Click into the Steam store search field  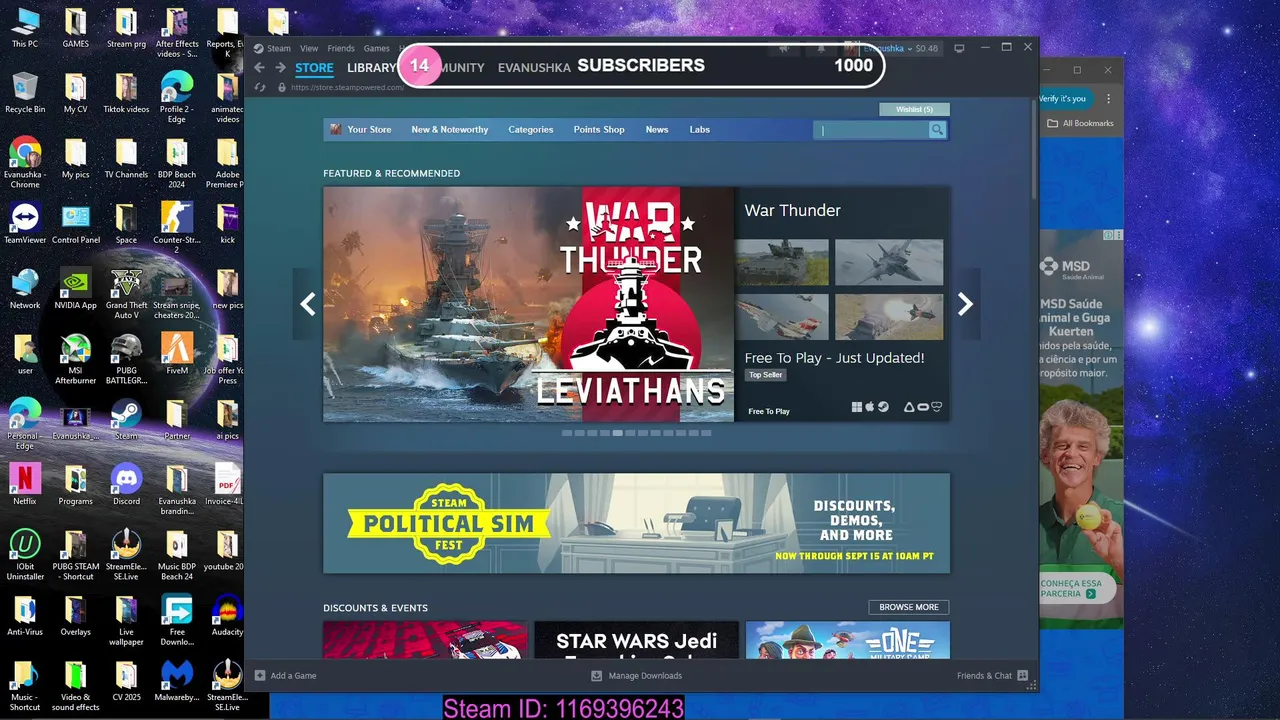click(x=871, y=130)
